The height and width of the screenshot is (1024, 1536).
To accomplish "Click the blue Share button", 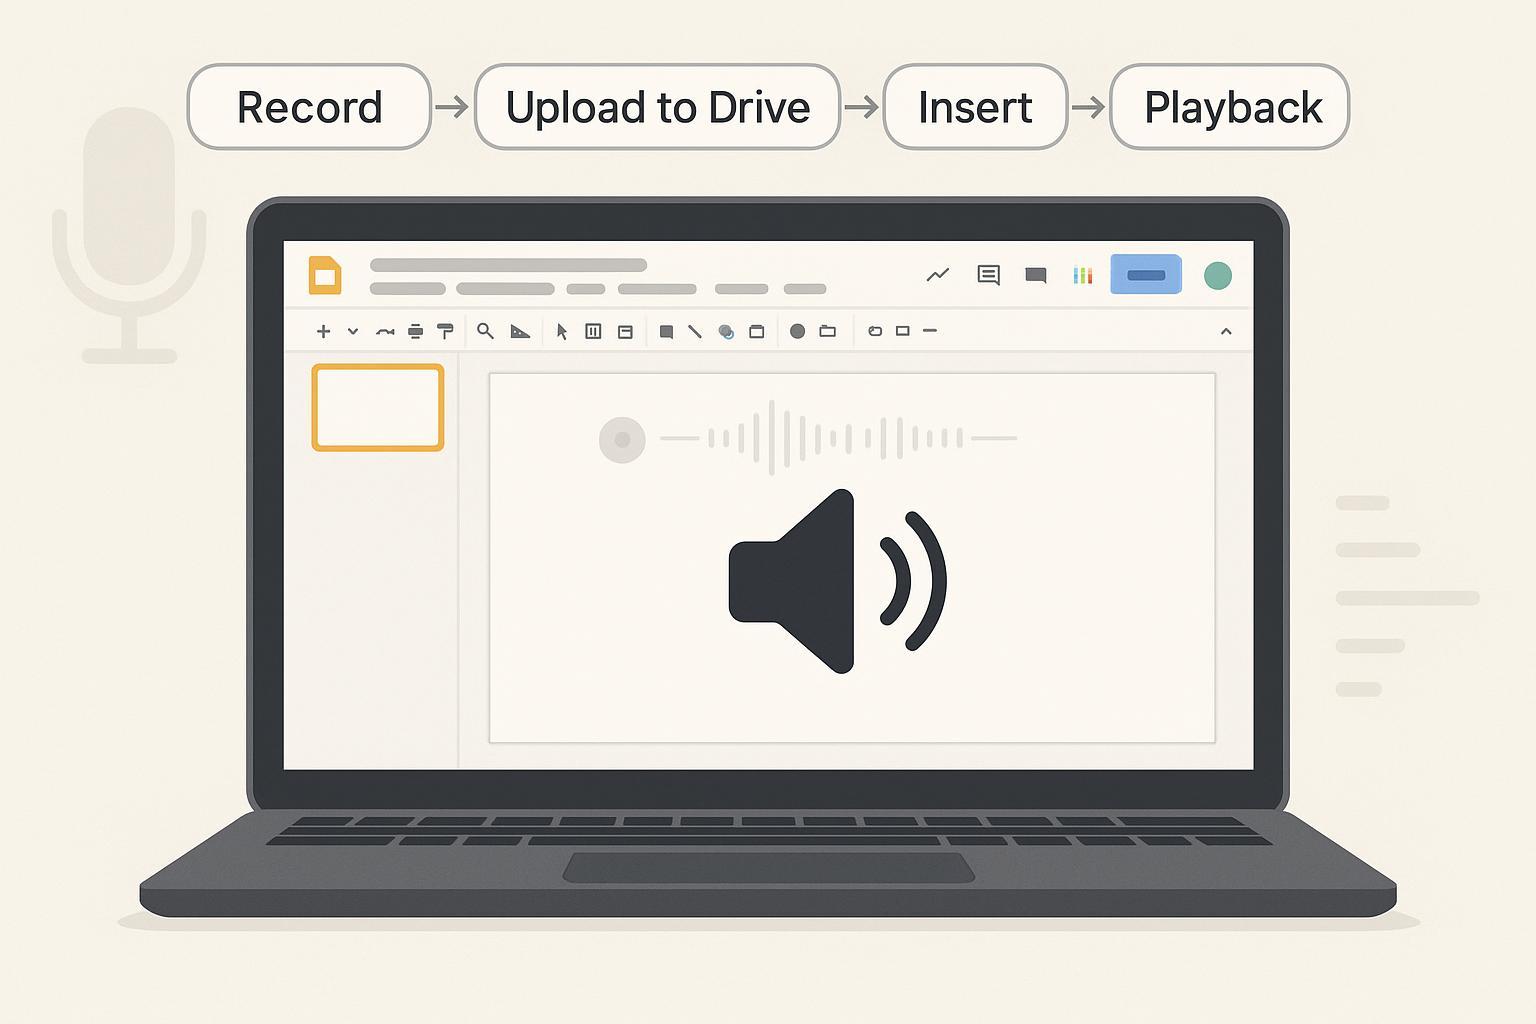I will [1146, 275].
